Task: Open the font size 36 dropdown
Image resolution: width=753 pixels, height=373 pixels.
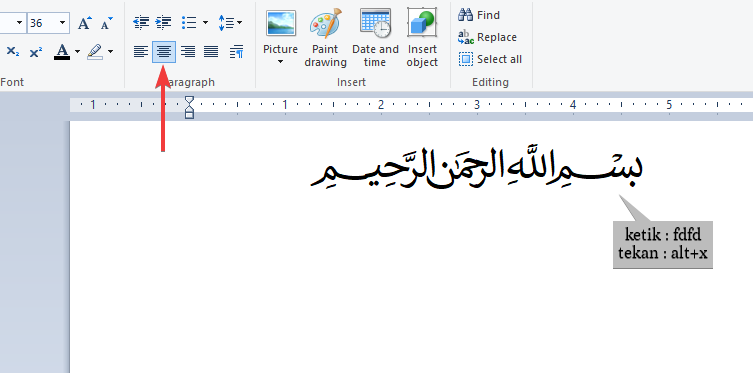Action: pyautogui.click(x=62, y=23)
